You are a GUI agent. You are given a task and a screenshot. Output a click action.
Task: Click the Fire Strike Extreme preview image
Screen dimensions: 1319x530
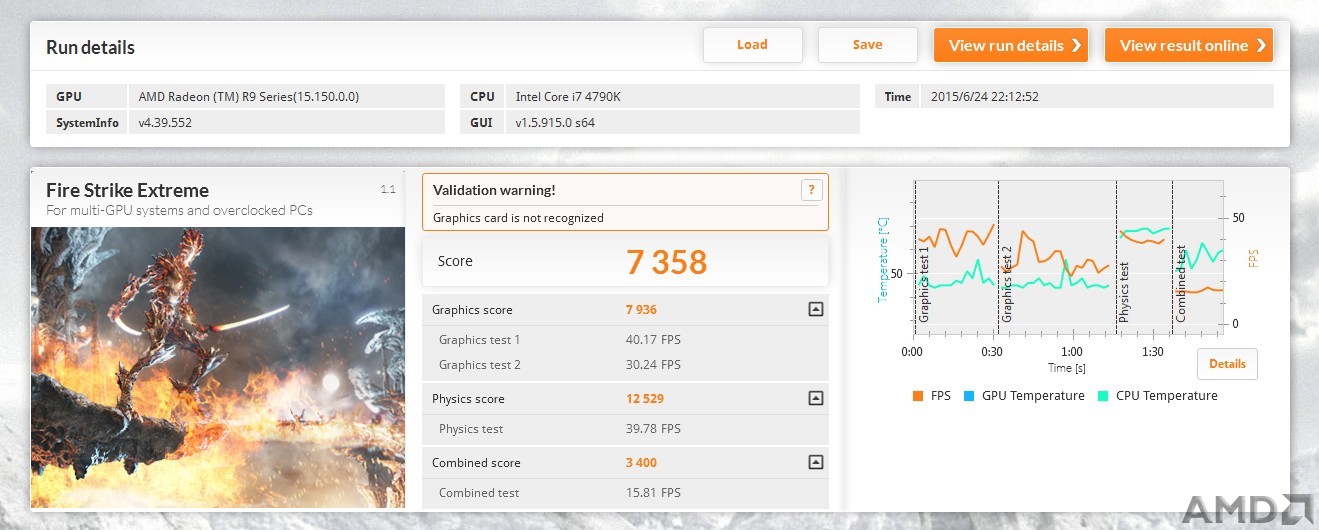(x=218, y=367)
